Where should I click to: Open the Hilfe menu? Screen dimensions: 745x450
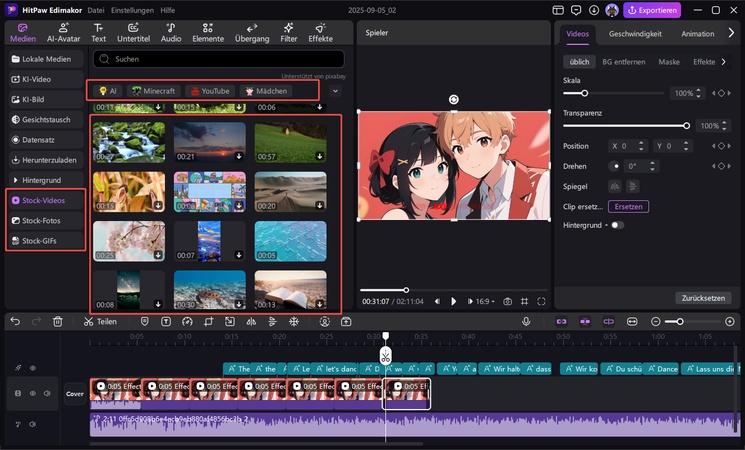tap(167, 10)
